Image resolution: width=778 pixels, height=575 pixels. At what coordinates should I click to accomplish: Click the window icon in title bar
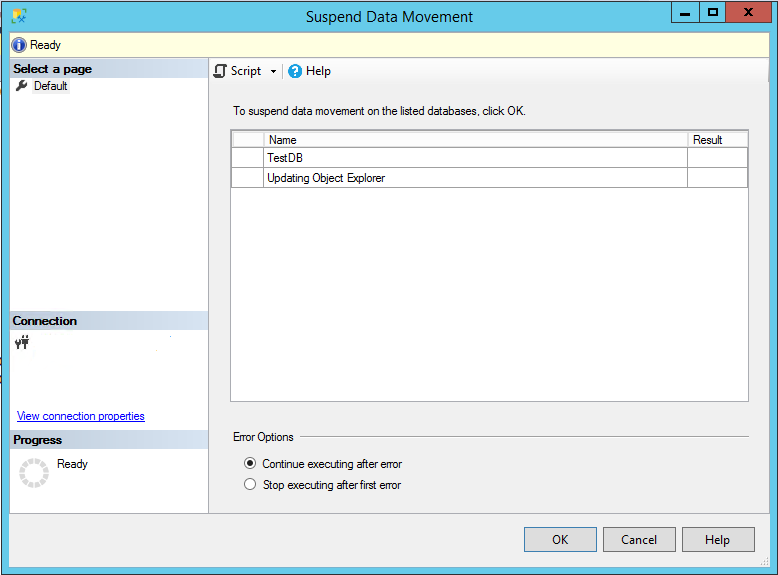(x=19, y=16)
